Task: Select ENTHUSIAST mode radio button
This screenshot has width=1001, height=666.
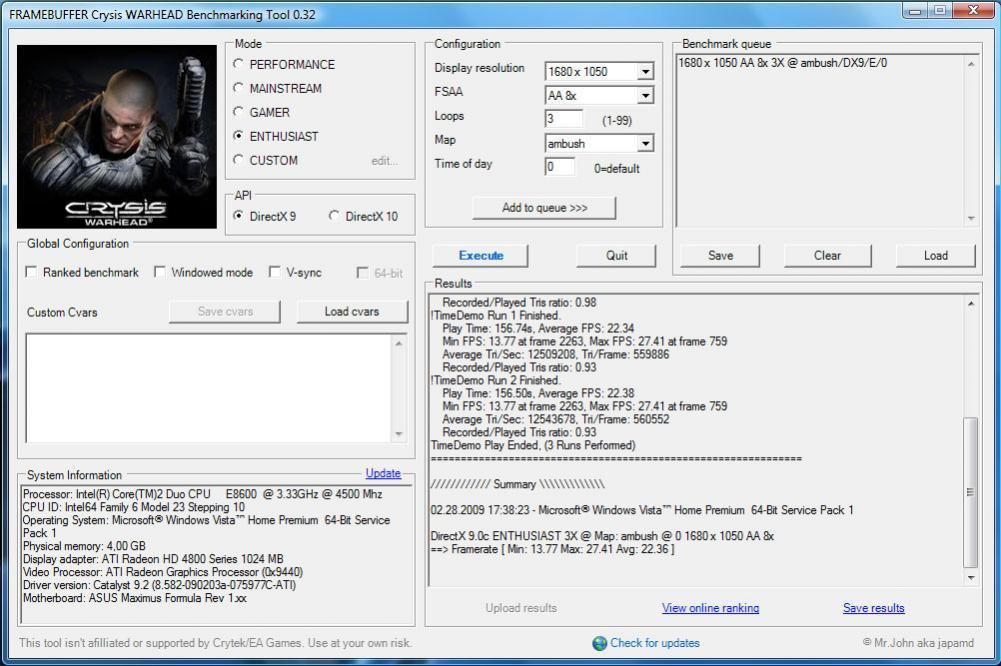Action: tap(239, 135)
